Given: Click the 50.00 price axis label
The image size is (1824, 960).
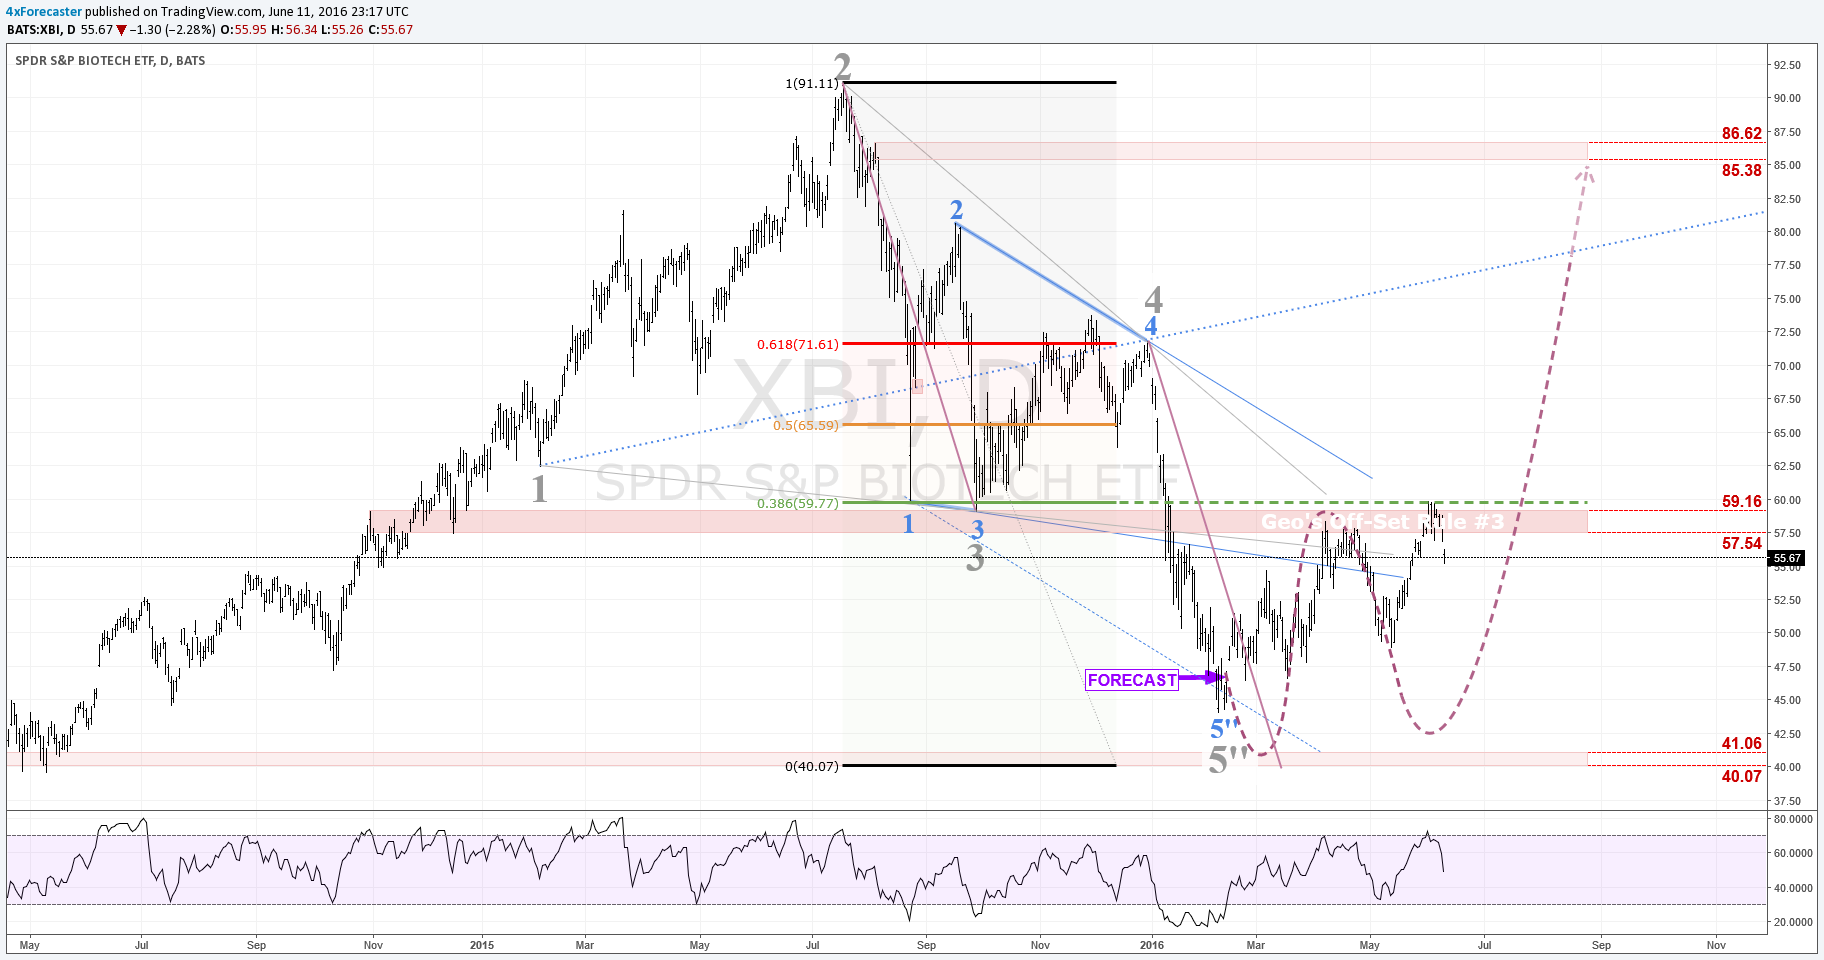Looking at the screenshot, I should pyautogui.click(x=1787, y=633).
